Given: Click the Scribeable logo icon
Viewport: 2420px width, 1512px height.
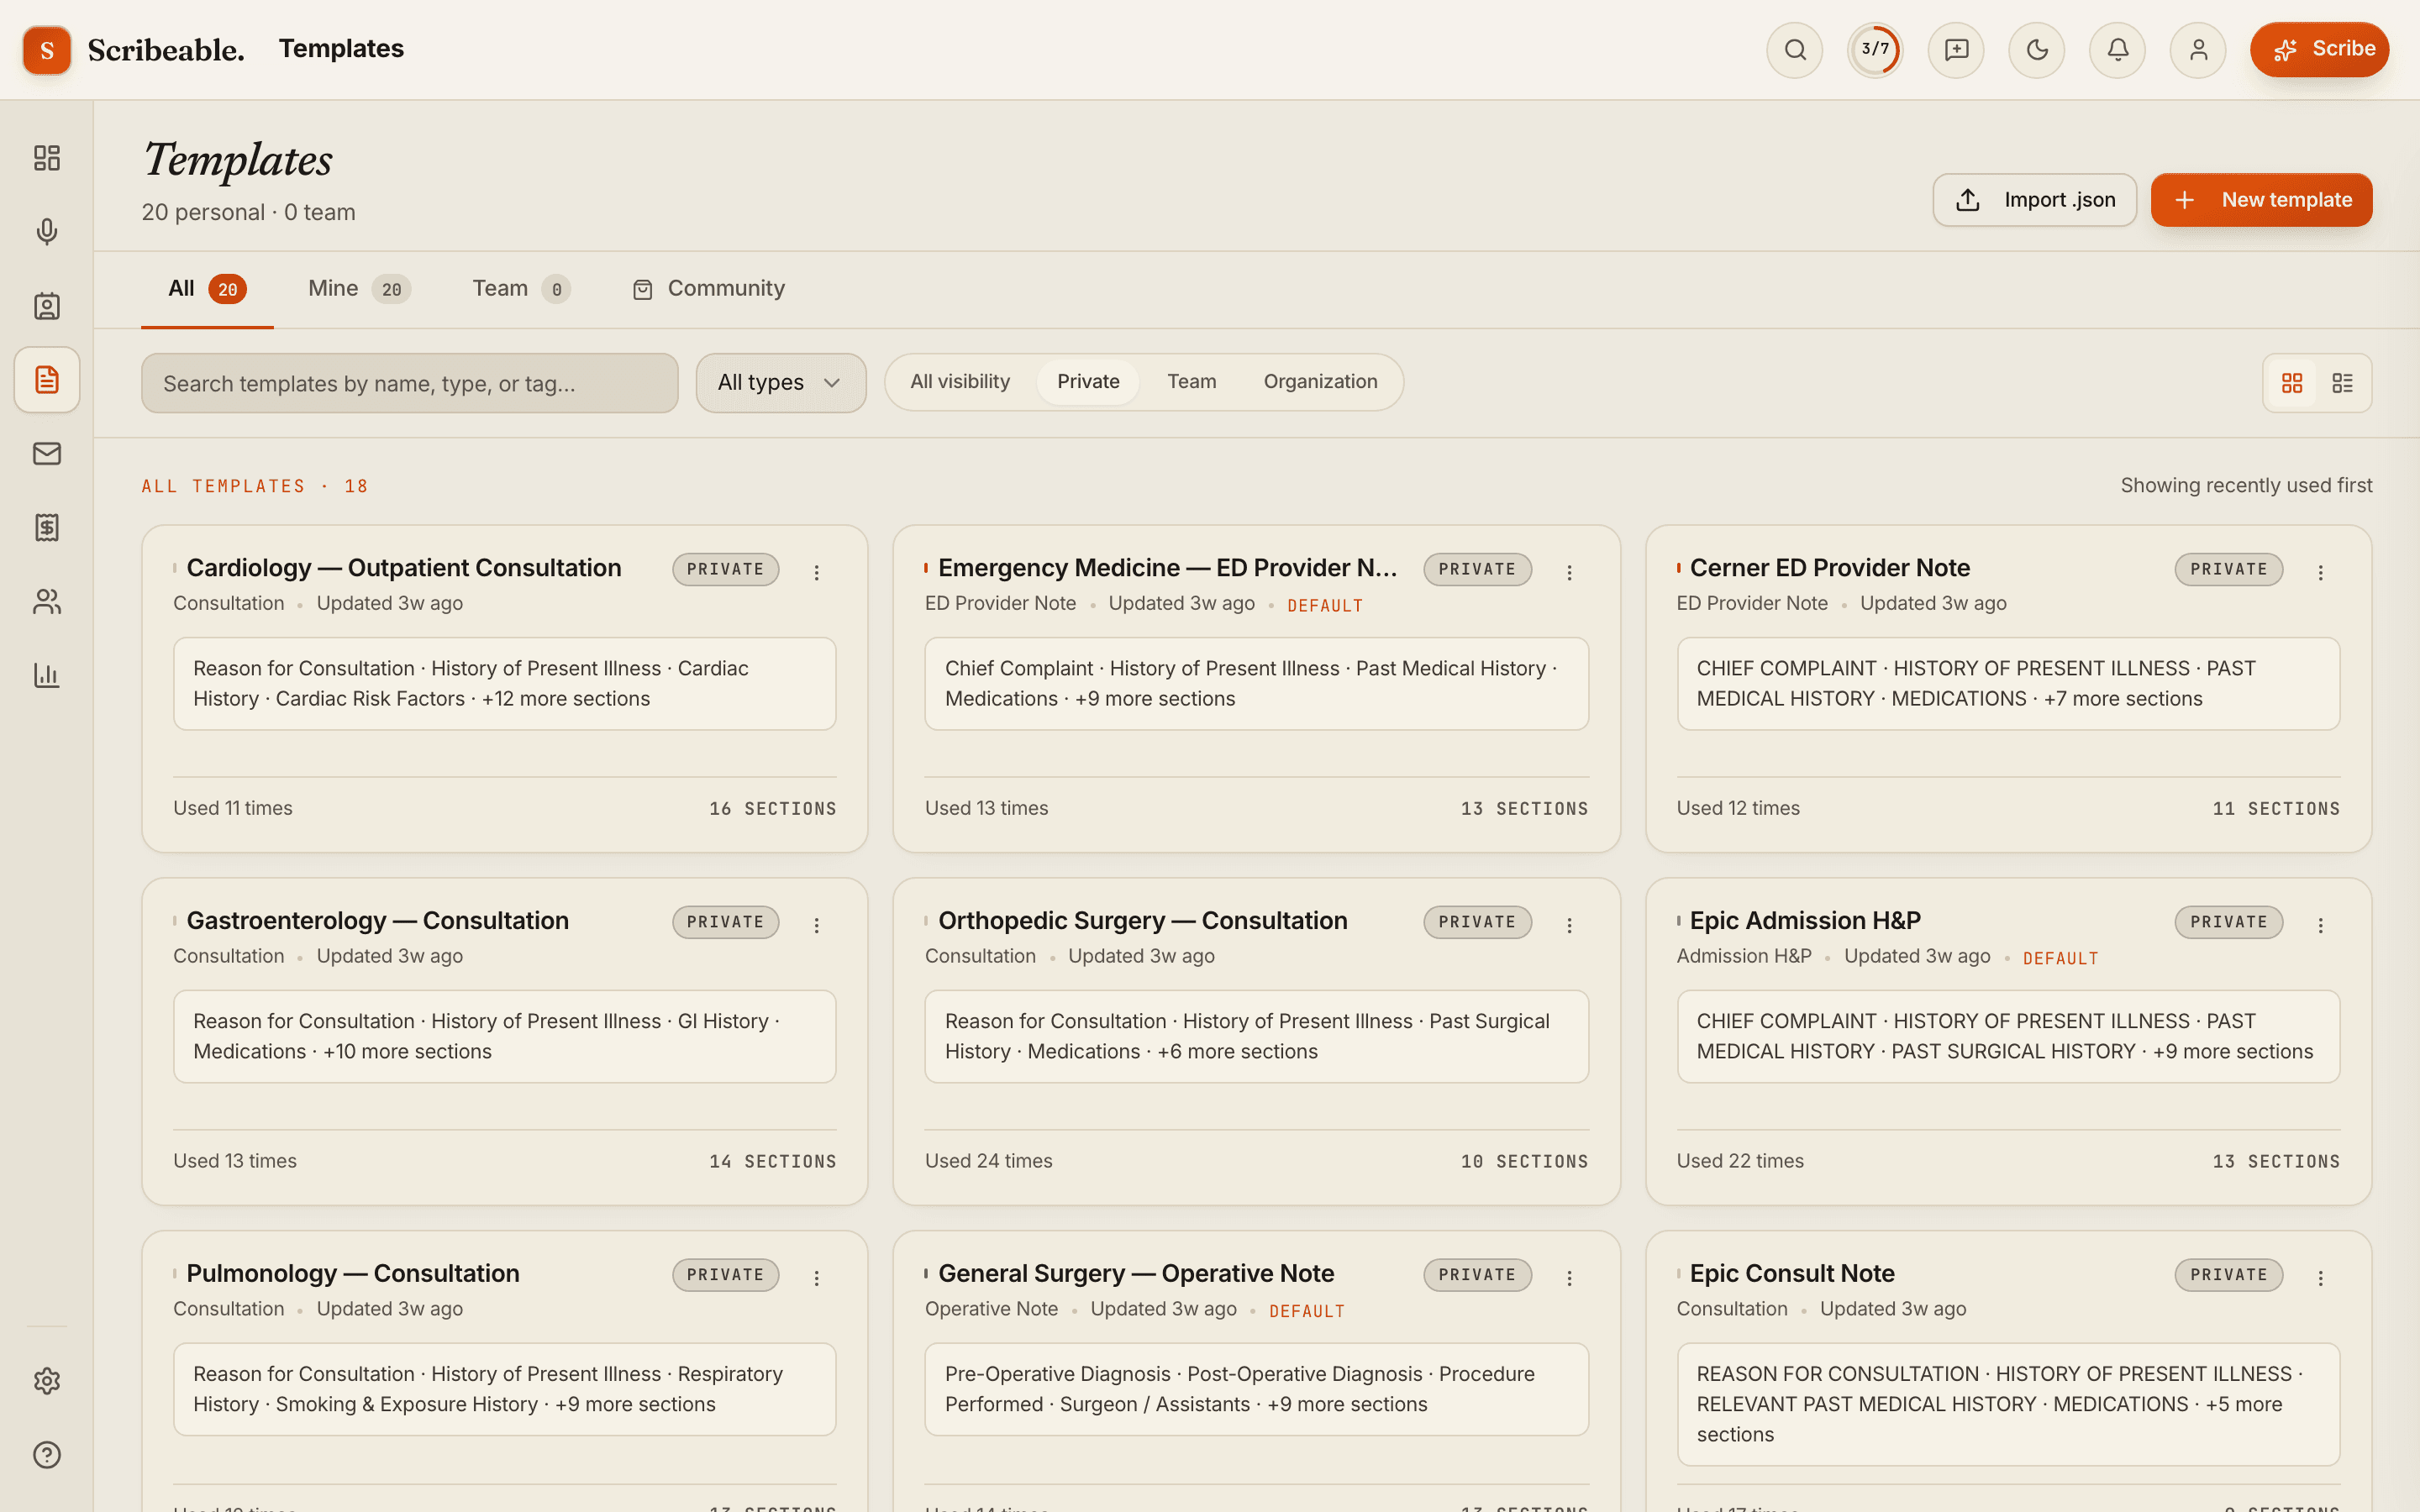Looking at the screenshot, I should click(47, 50).
